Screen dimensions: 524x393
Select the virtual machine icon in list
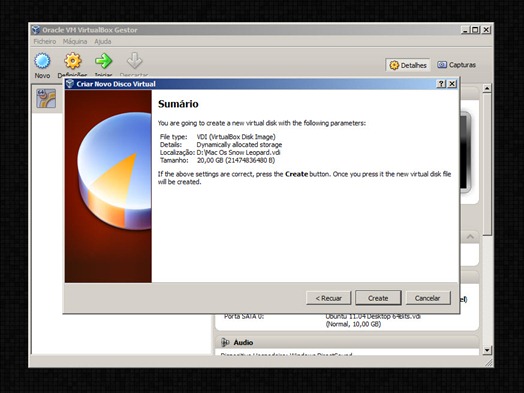click(x=46, y=98)
